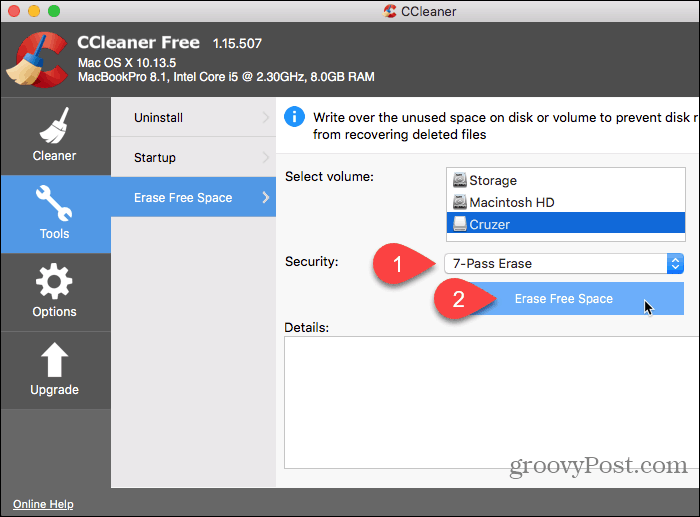Screen dimensions: 700x517
Task: Click the Security label
Action: 312,261
